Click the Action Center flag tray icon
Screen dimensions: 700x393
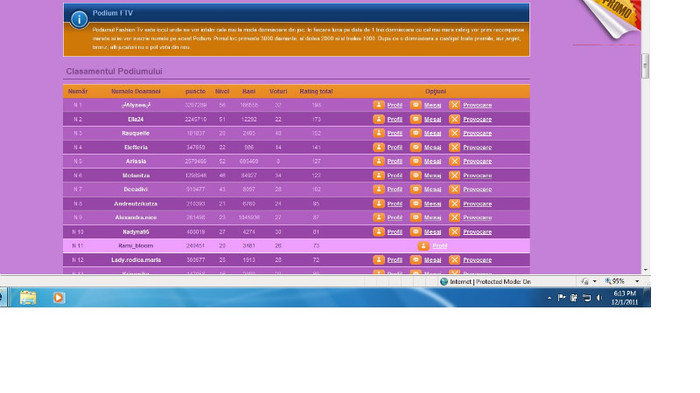click(x=561, y=297)
